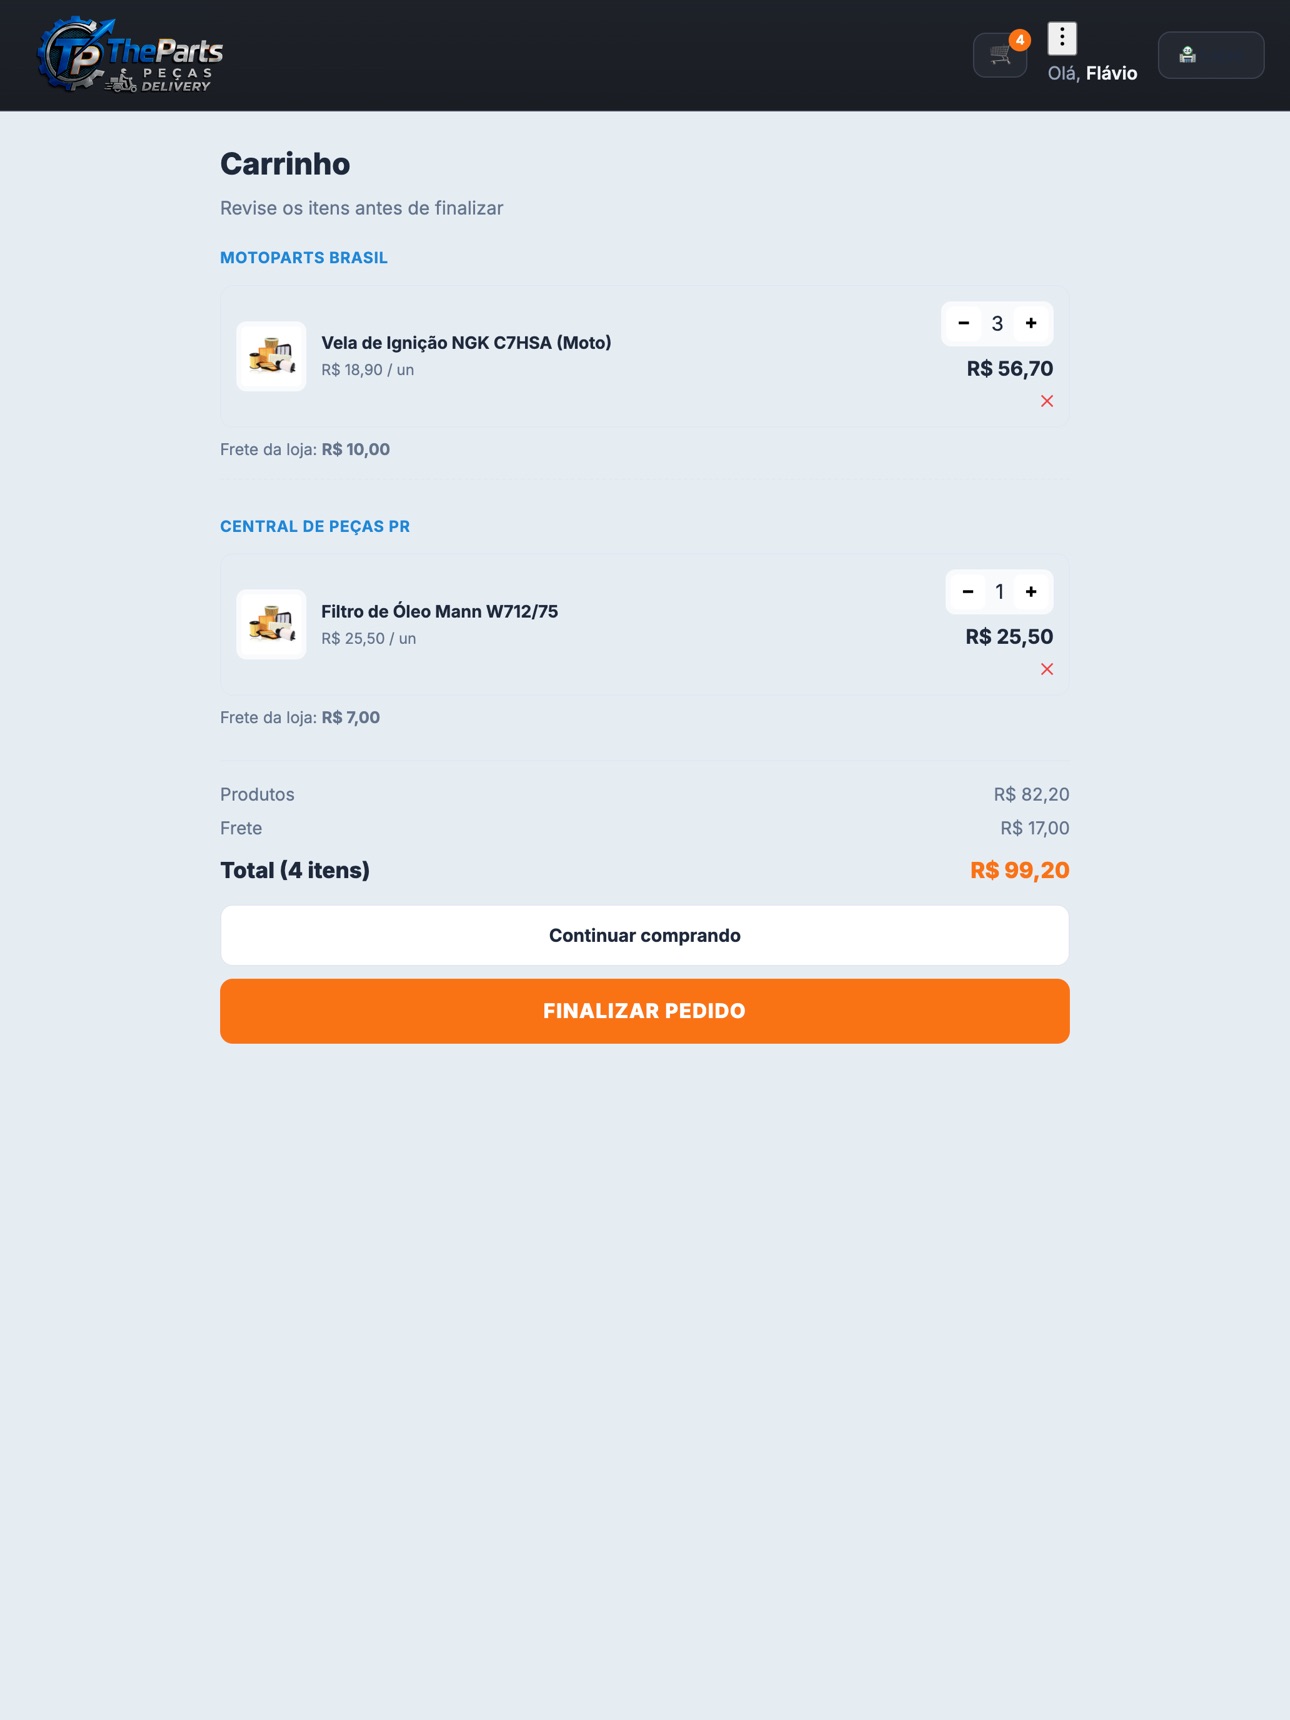Select the Vela de Ignição NGK C7HSA title

pos(466,343)
